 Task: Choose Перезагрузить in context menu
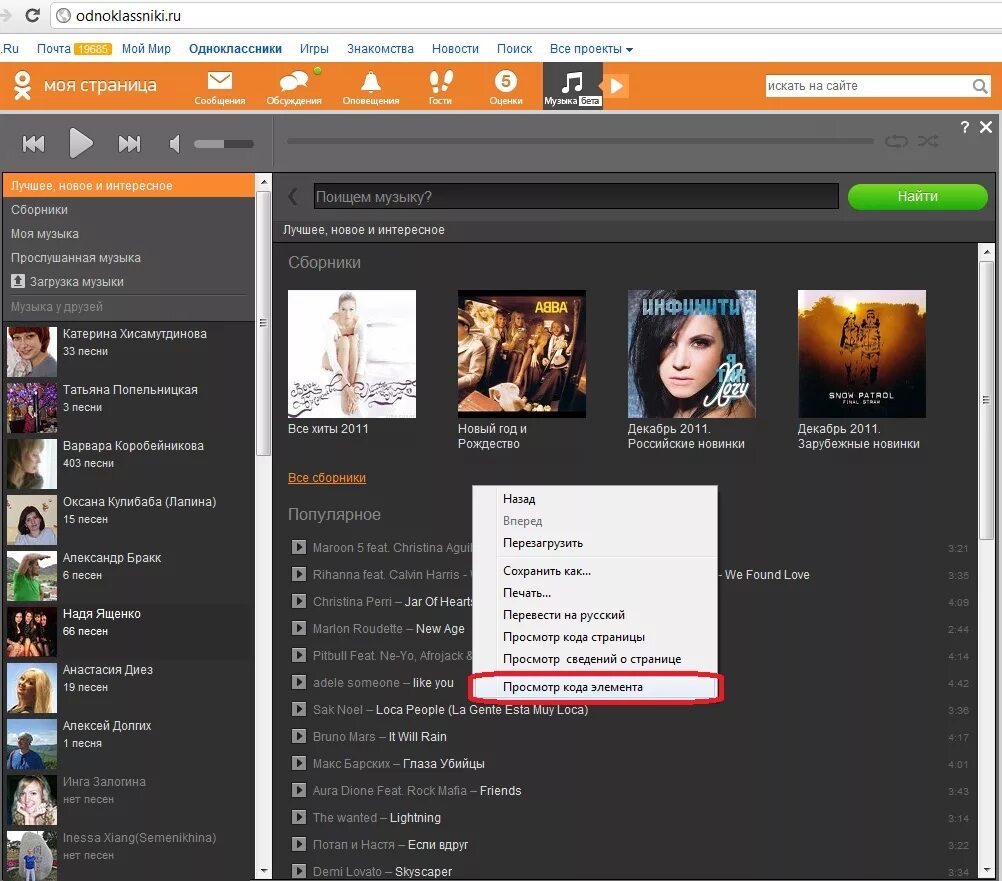pos(594,543)
